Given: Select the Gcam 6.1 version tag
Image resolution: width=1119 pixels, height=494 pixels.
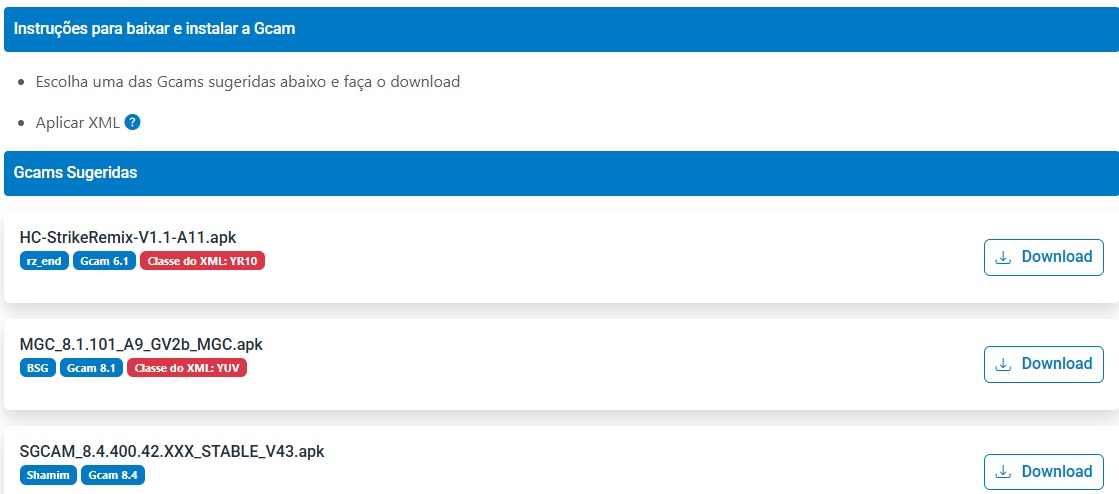Looking at the screenshot, I should [x=103, y=261].
